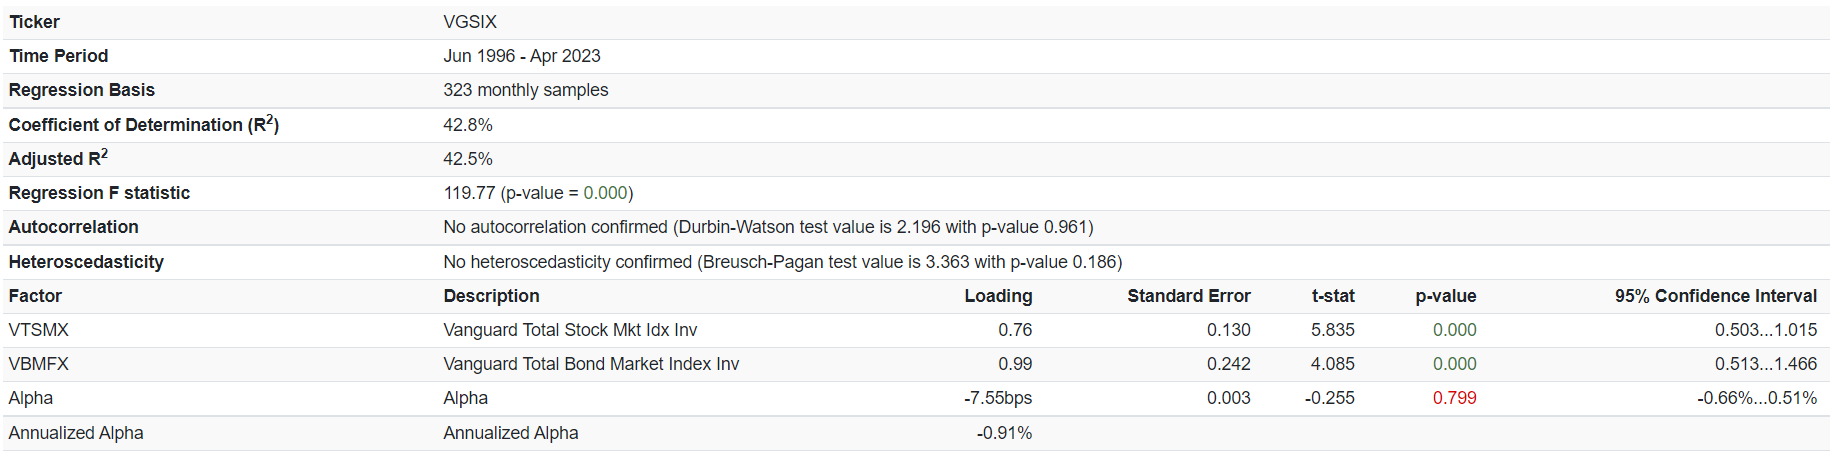The image size is (1835, 460).
Task: Click the VBMFX confidence interval 0.513...1.466
Action: pos(1765,364)
